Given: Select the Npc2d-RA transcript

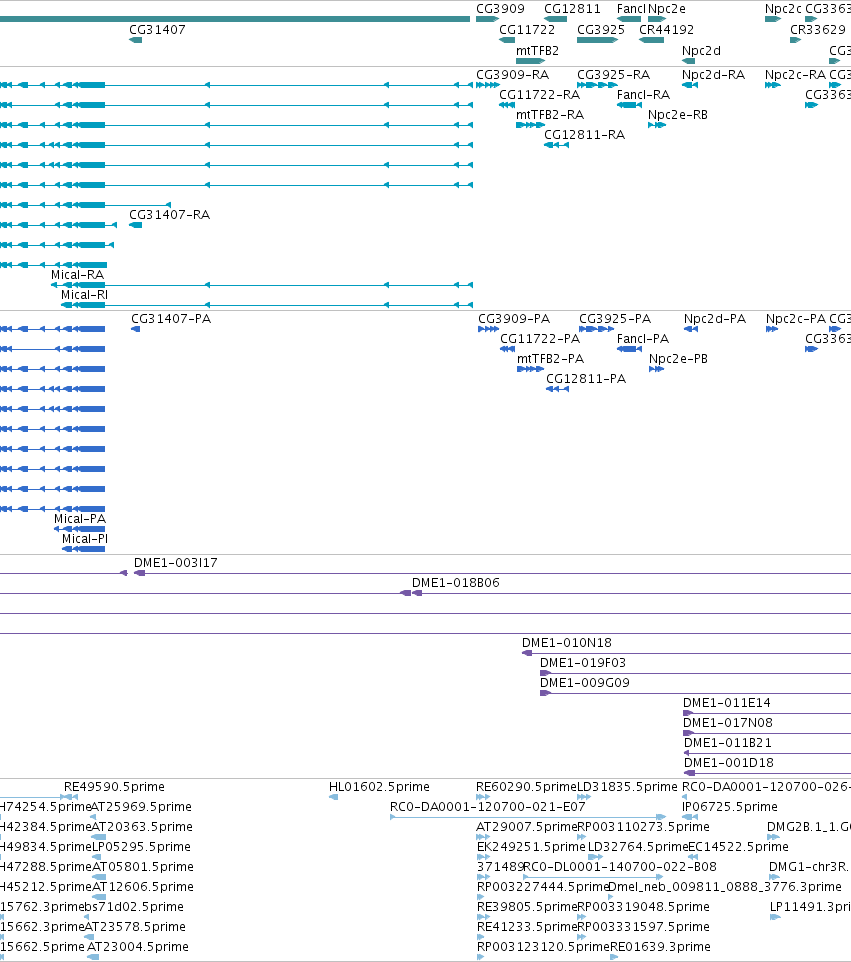Looking at the screenshot, I should point(713,75).
